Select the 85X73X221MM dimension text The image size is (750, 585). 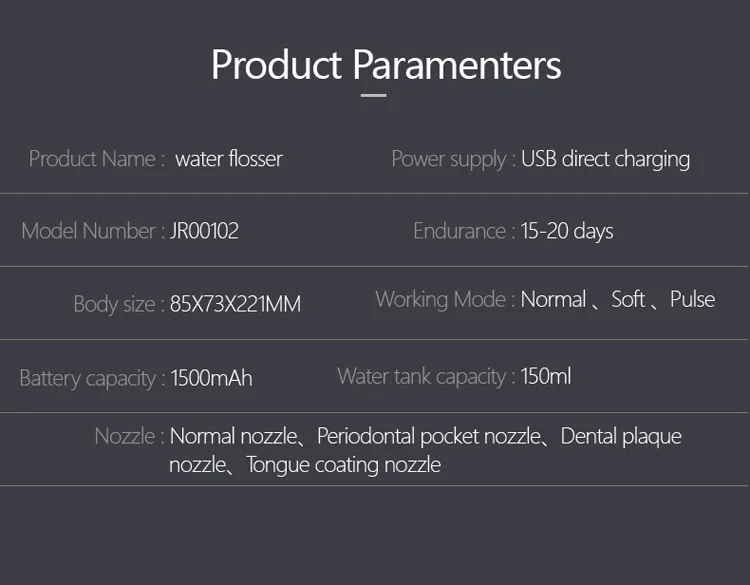tap(235, 304)
